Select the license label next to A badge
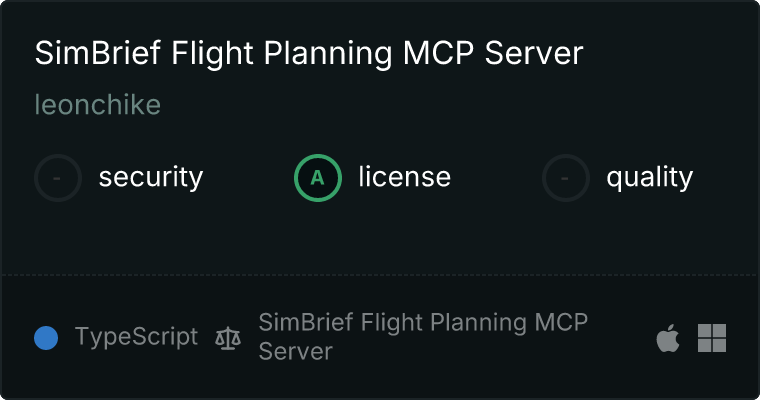760x400 pixels. [404, 178]
